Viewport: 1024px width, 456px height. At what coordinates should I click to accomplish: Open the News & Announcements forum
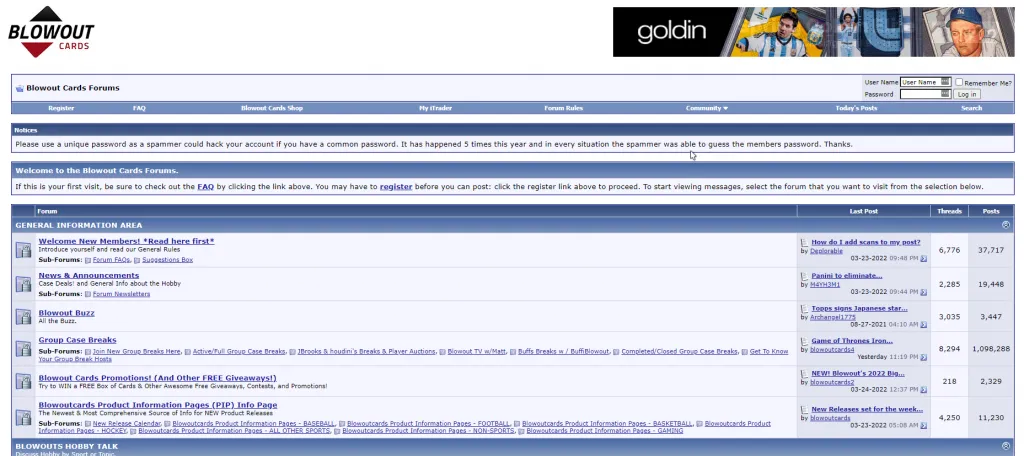tap(89, 276)
